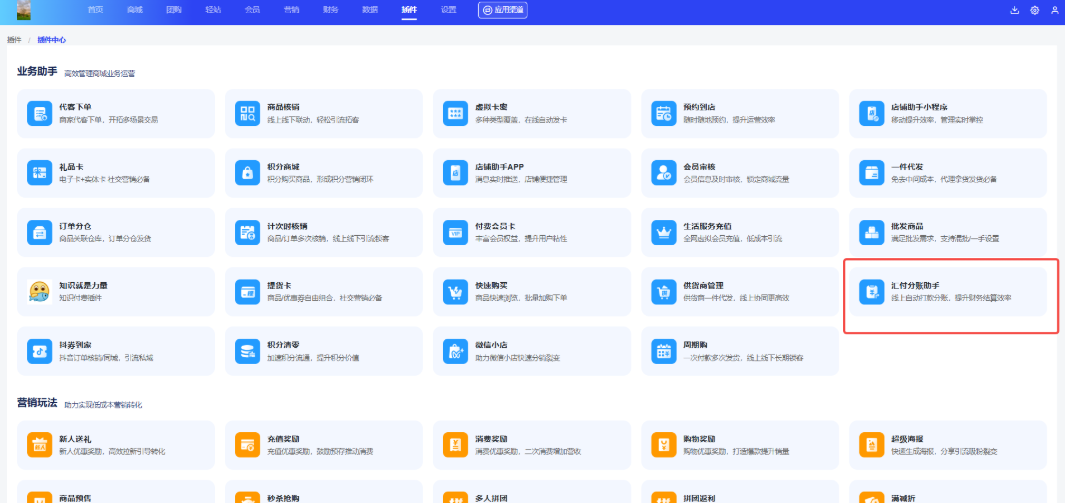Open the 会员审核 member icon
This screenshot has width=1065, height=503.
(663, 172)
